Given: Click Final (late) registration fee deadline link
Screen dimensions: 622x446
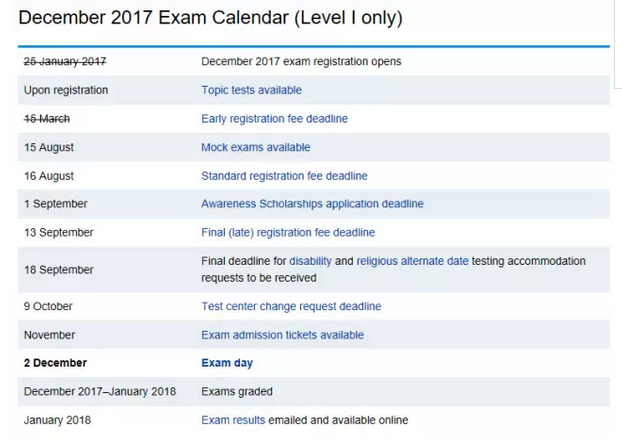Looking at the screenshot, I should coord(288,233).
